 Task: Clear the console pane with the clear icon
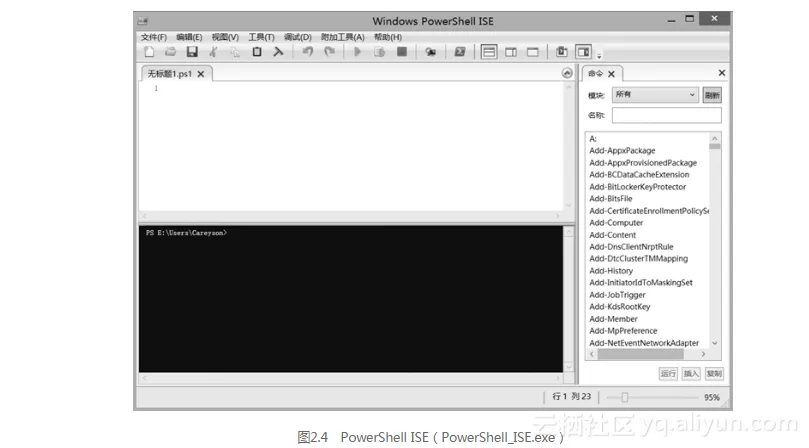tap(278, 52)
